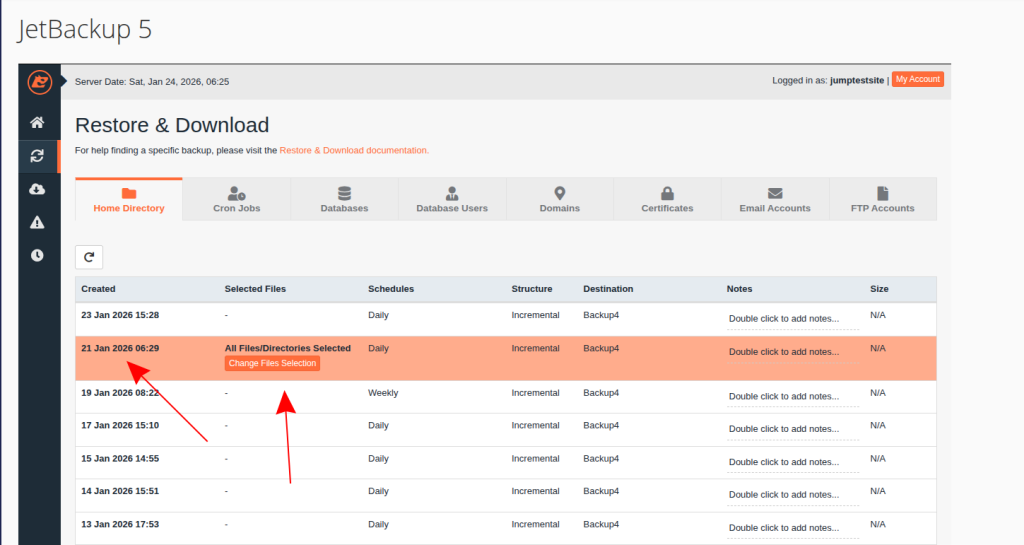Open the Alerts warning triangle icon

point(37,222)
